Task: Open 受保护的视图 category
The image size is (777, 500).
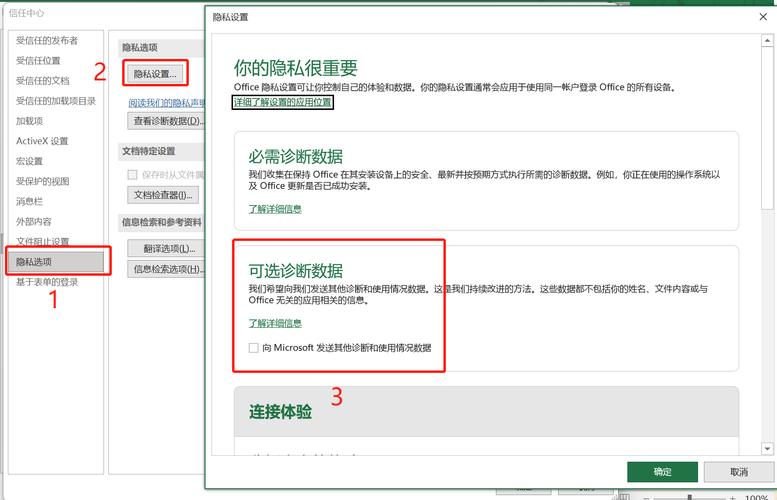Action: tap(43, 181)
